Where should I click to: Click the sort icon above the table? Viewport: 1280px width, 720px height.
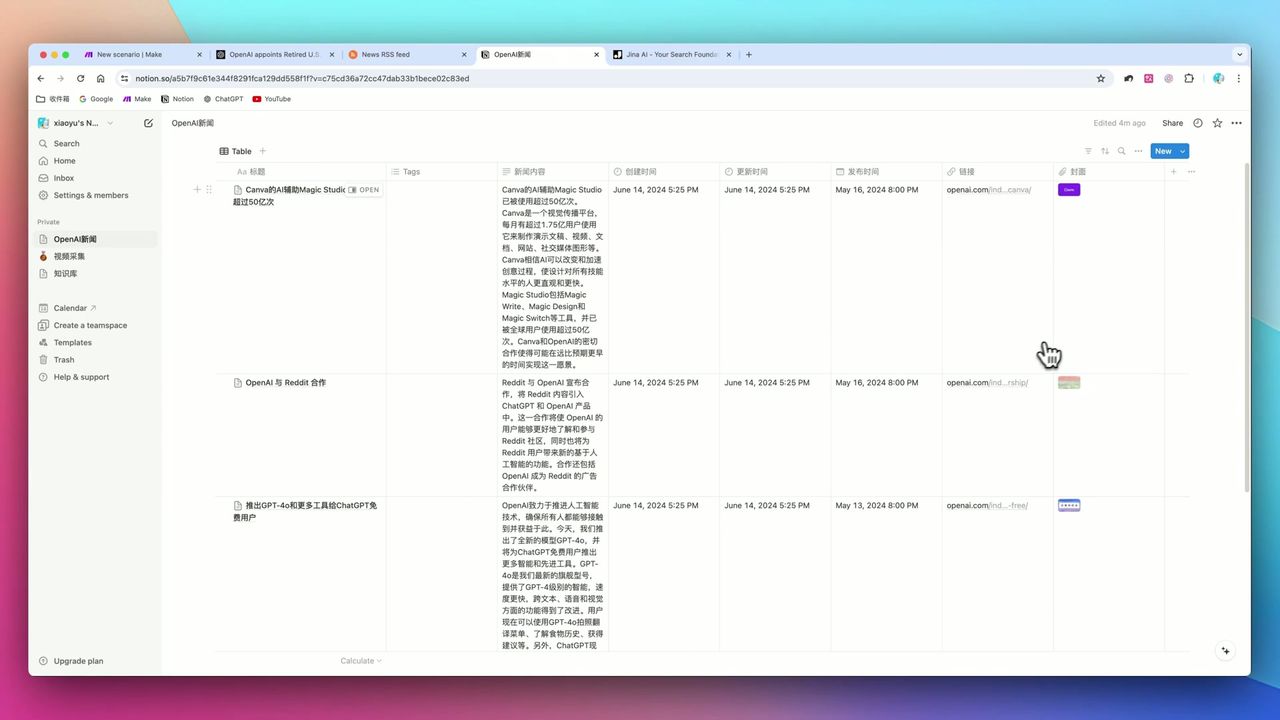[1103, 151]
